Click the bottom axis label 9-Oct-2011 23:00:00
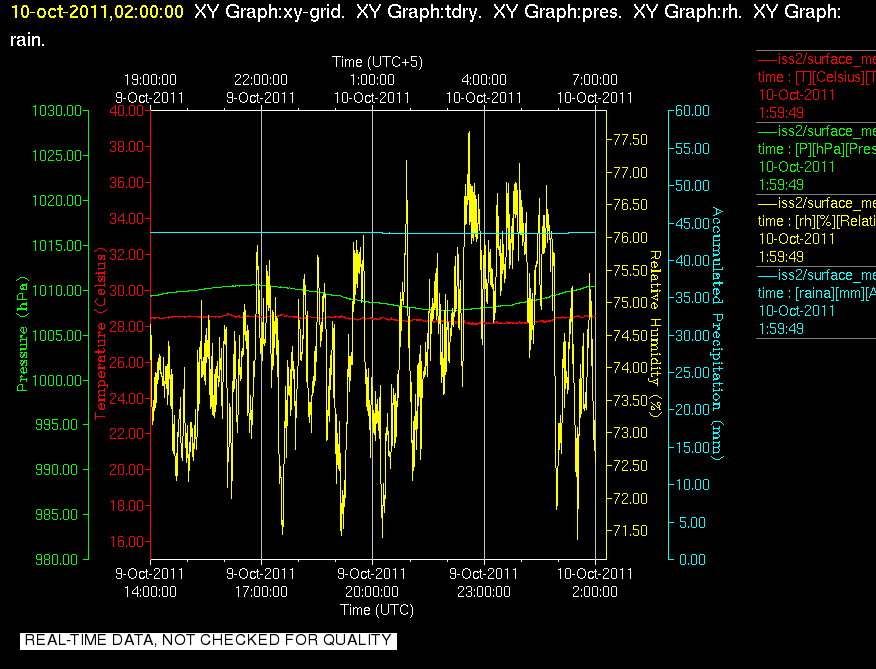Image resolution: width=876 pixels, height=669 pixels. 484,582
